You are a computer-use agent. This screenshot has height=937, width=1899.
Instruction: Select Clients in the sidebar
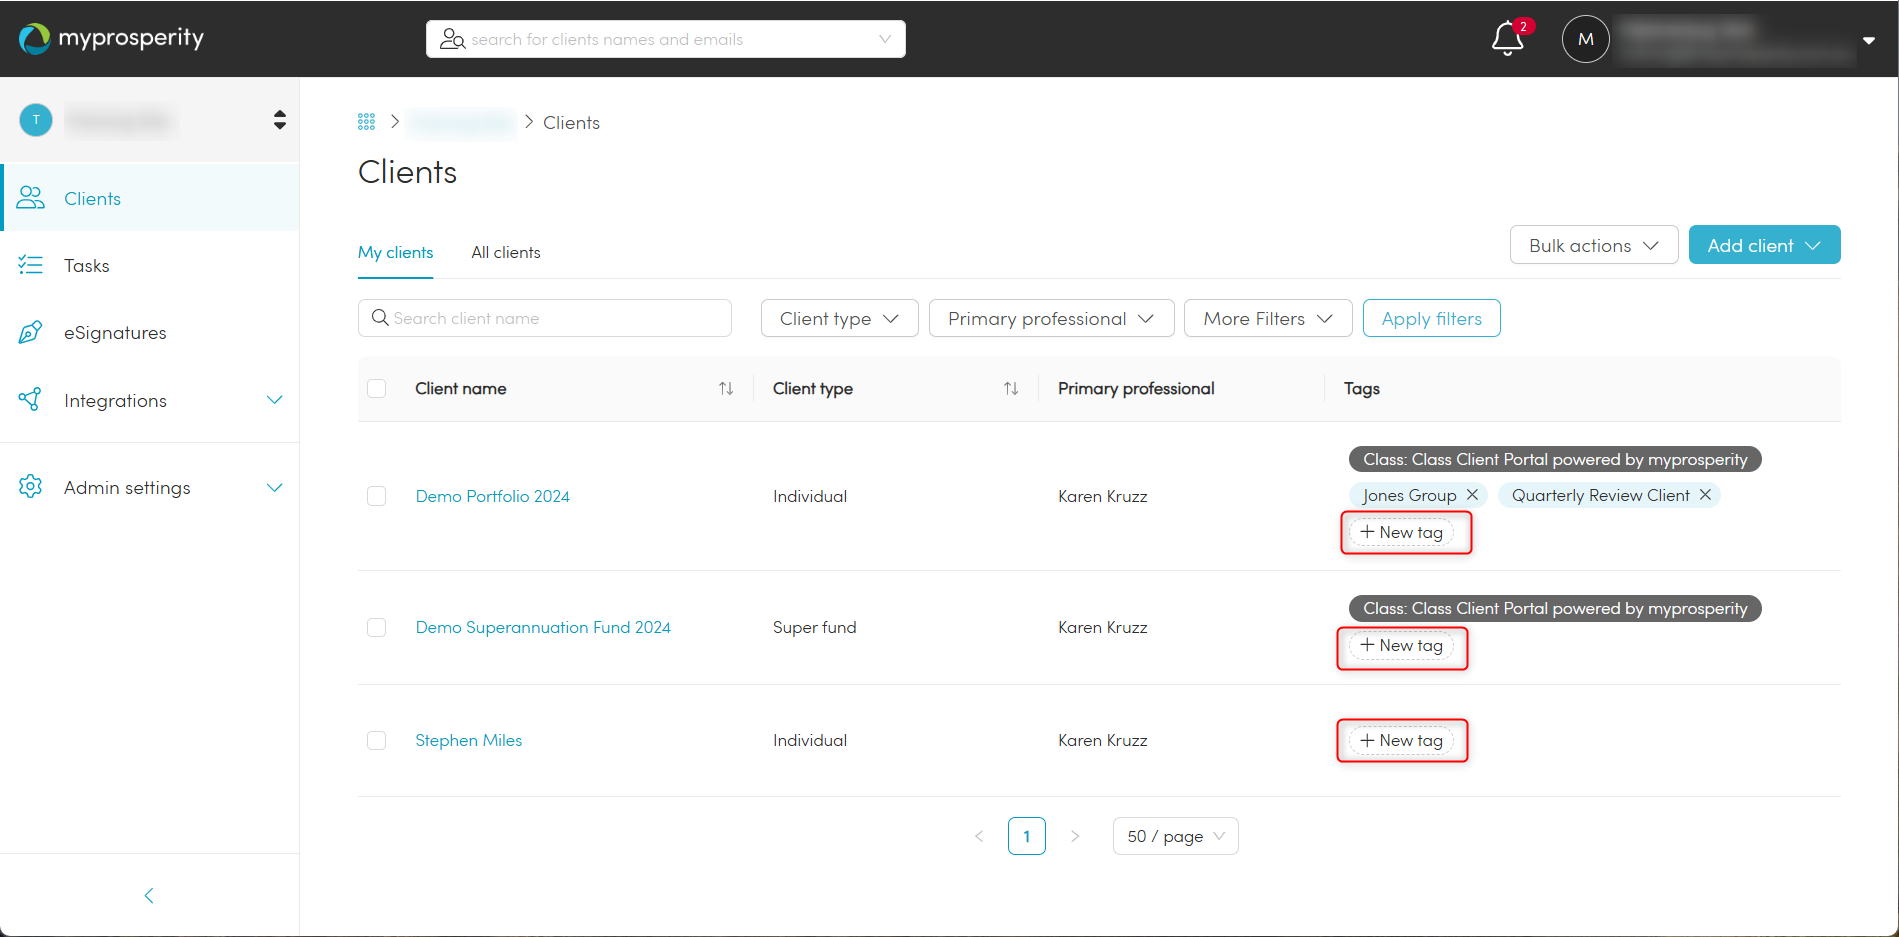point(150,198)
